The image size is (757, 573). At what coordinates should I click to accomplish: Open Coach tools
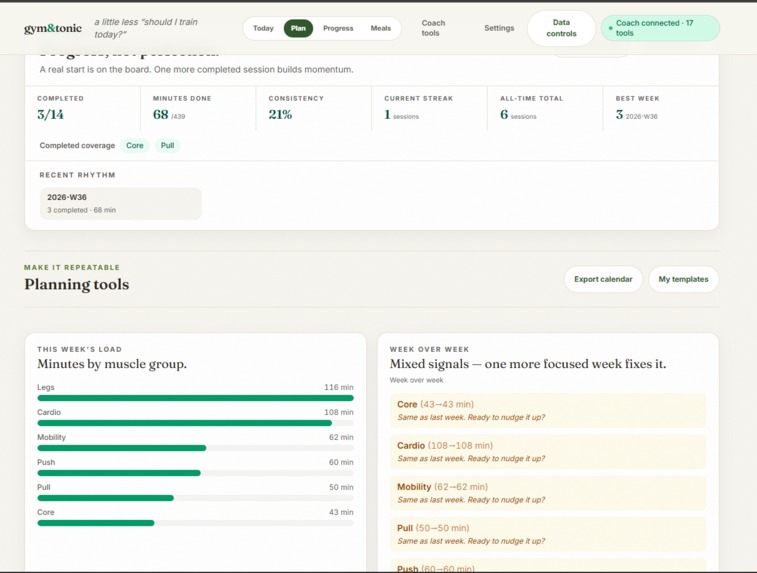click(433, 28)
